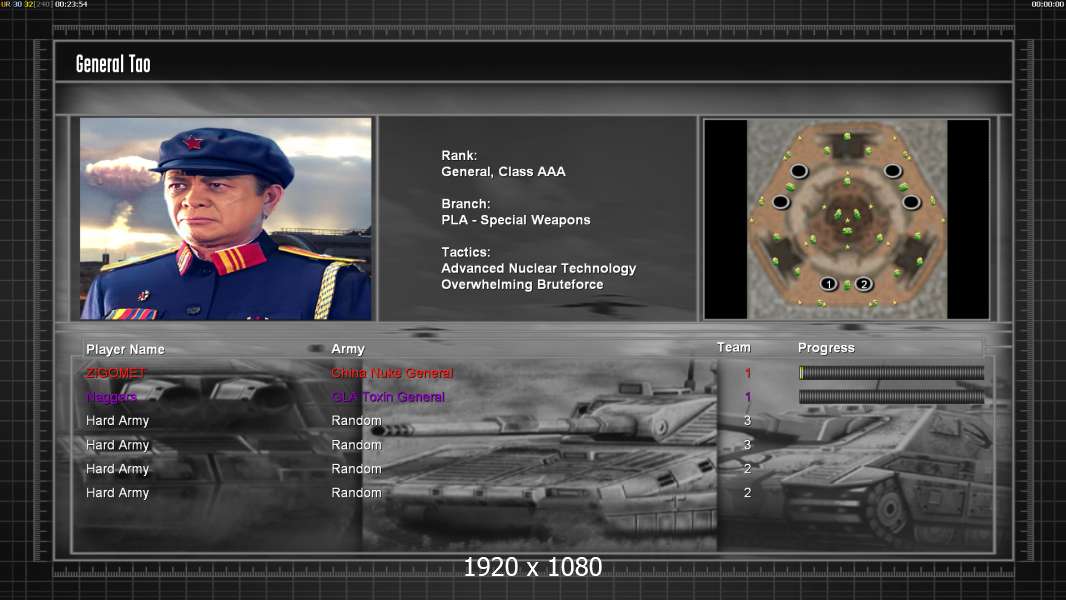Viewport: 1066px width, 600px height.
Task: Select the "Tactics:" label
Action: [466, 252]
